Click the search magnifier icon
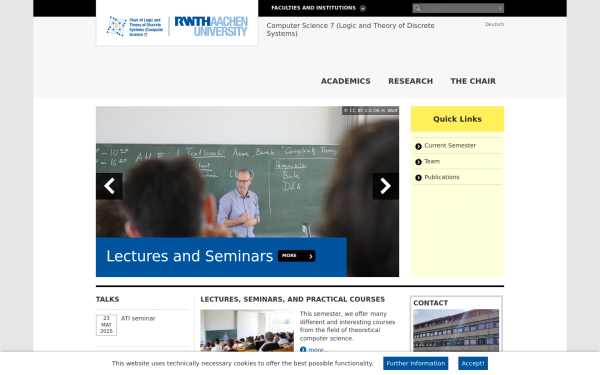 (x=417, y=8)
